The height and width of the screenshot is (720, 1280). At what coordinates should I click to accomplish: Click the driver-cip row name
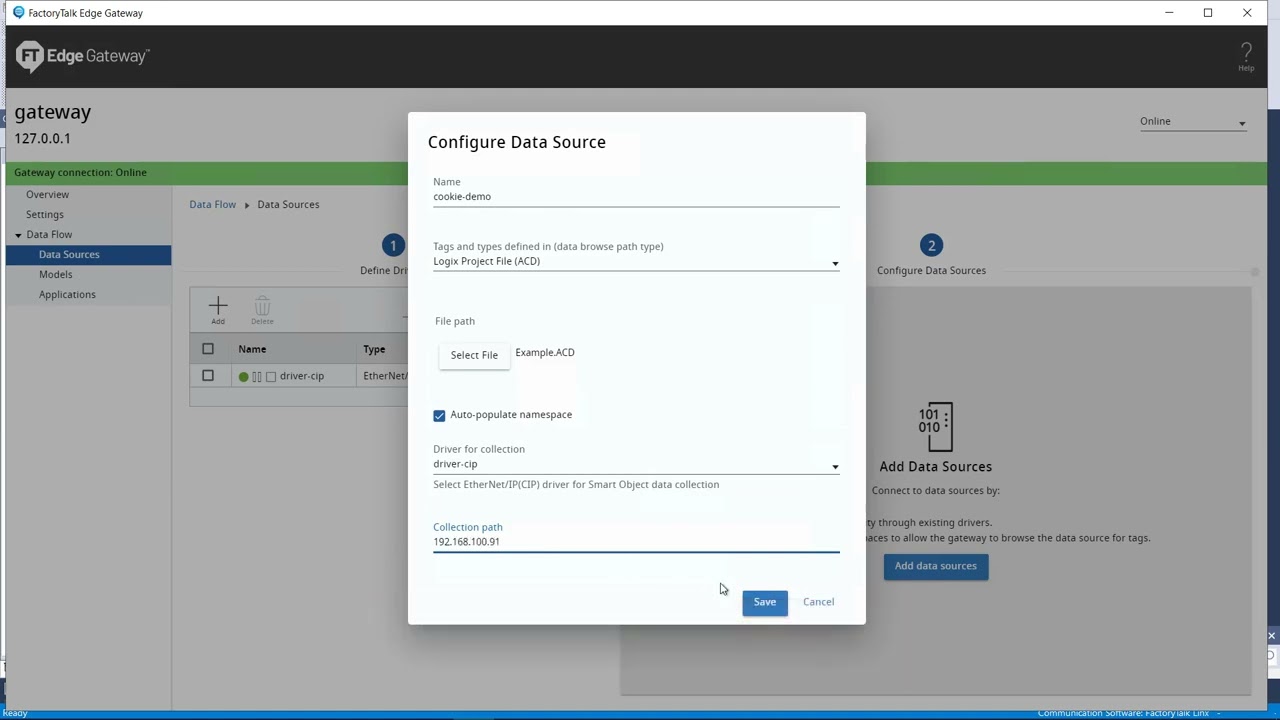point(302,376)
